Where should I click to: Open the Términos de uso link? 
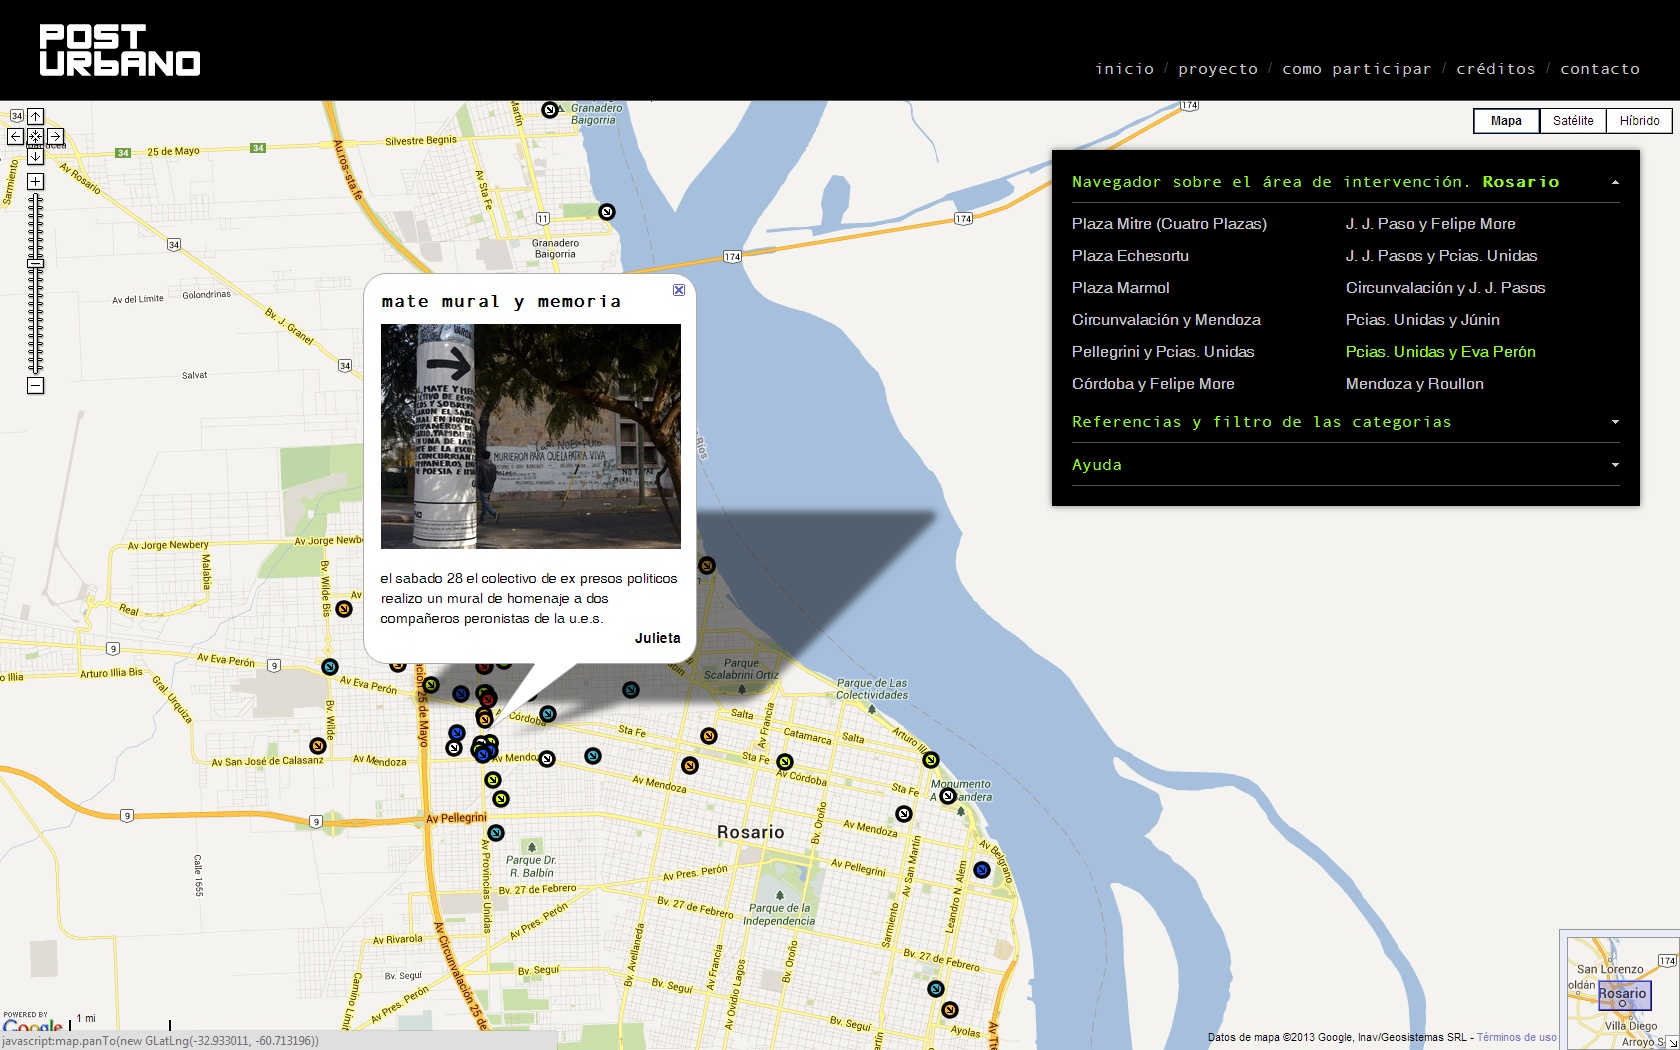1516,1037
